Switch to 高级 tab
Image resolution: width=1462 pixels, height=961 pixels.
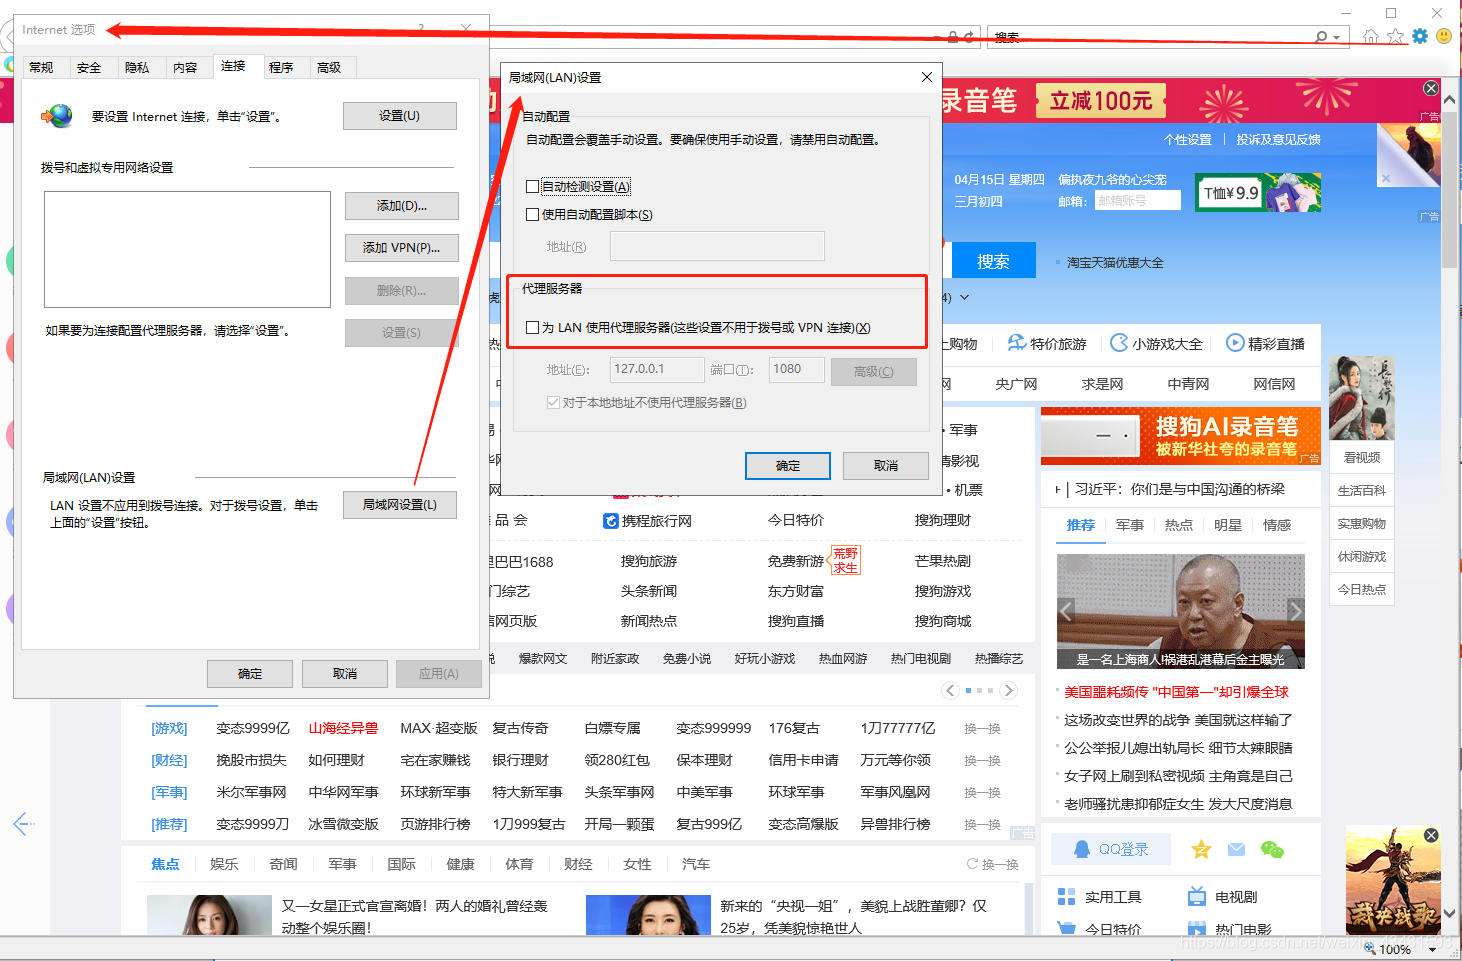coord(329,67)
